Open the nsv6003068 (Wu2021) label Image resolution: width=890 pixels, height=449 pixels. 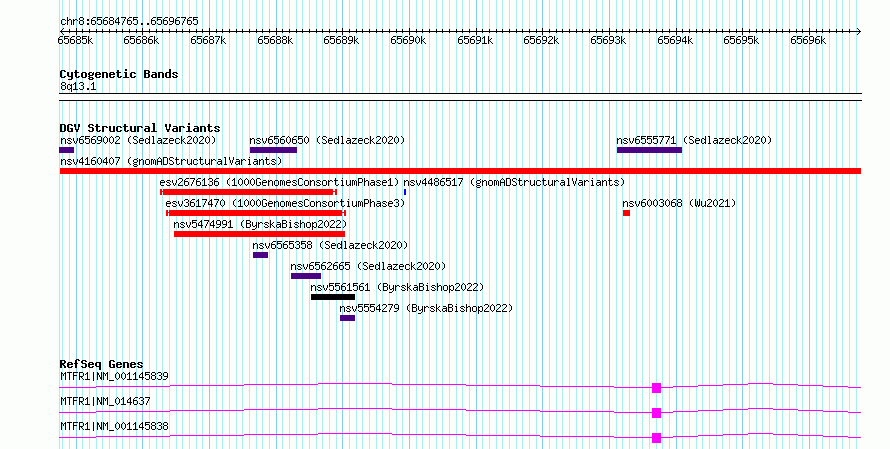click(679, 203)
